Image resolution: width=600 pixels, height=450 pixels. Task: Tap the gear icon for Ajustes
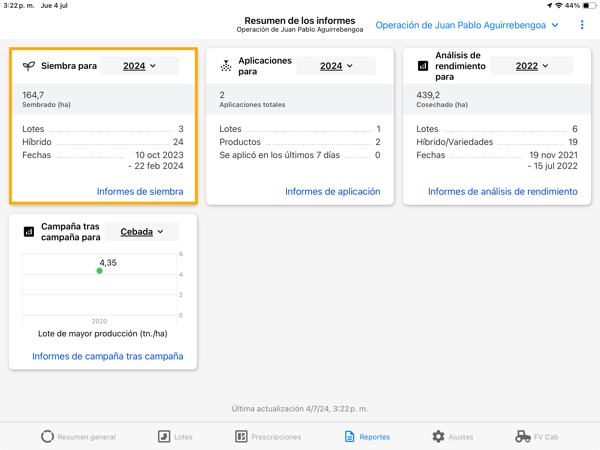[x=438, y=437]
